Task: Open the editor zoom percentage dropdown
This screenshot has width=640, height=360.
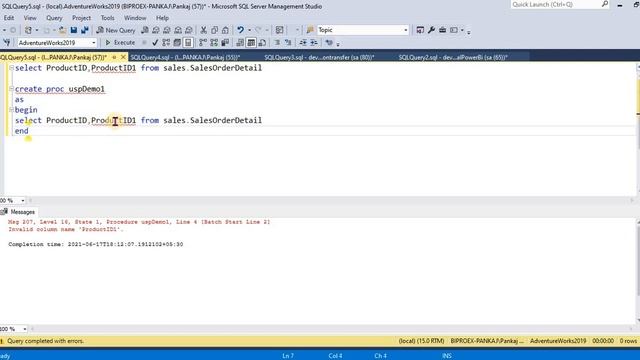Action: pyautogui.click(x=22, y=200)
